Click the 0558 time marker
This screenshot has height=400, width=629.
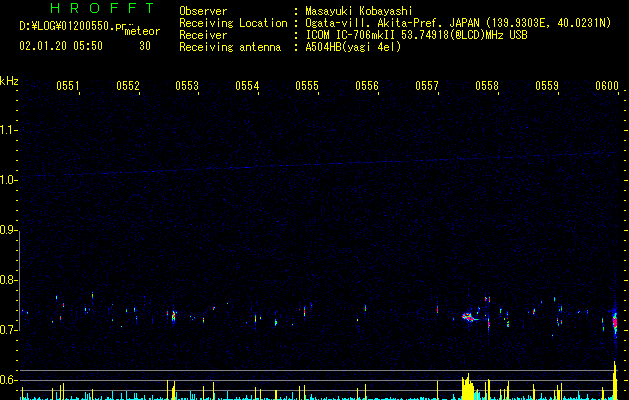[x=487, y=86]
